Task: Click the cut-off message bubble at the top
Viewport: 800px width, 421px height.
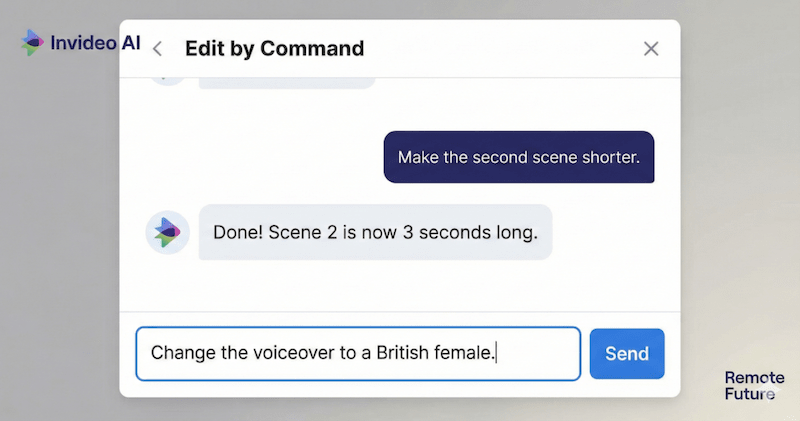Action: pos(287,80)
